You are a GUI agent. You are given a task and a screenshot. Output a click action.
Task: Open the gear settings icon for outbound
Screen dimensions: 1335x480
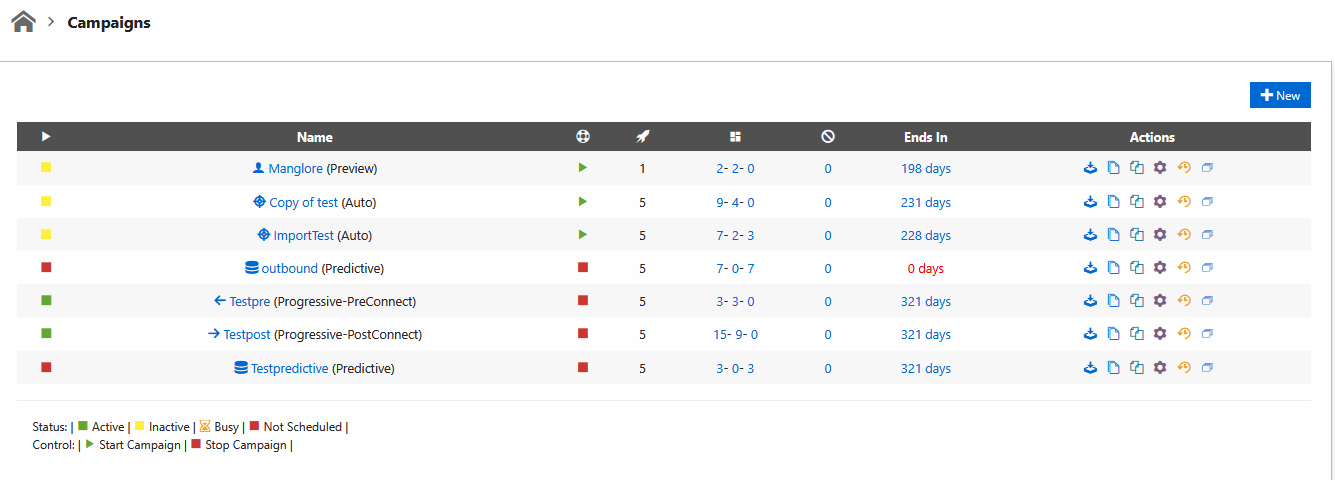(x=1160, y=268)
